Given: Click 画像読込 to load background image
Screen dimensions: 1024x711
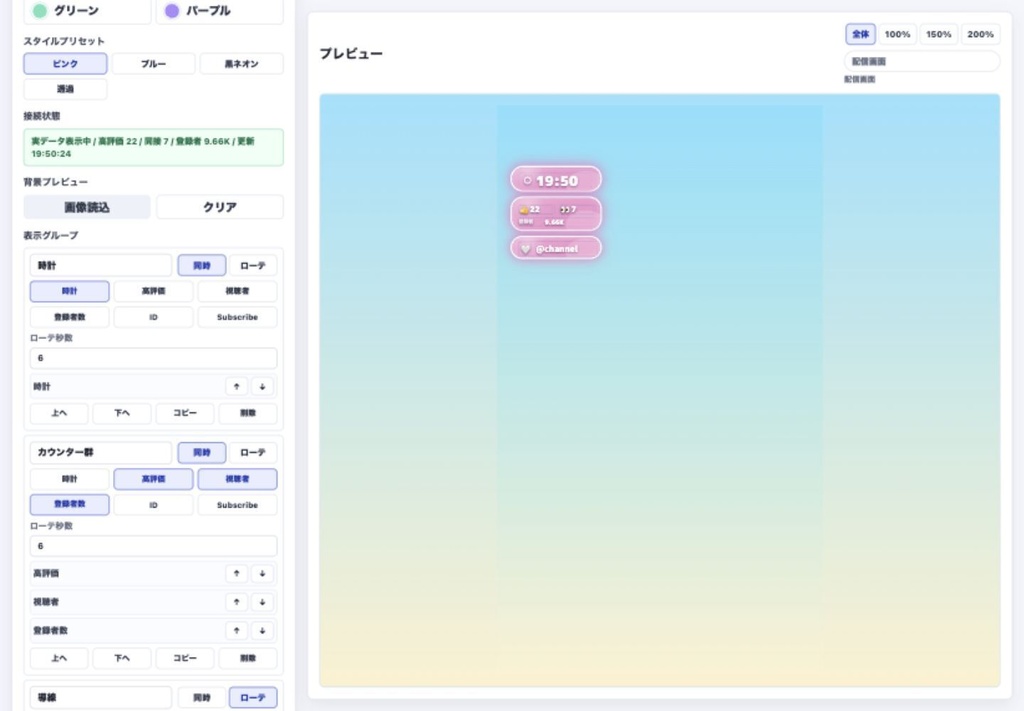Looking at the screenshot, I should 87,207.
